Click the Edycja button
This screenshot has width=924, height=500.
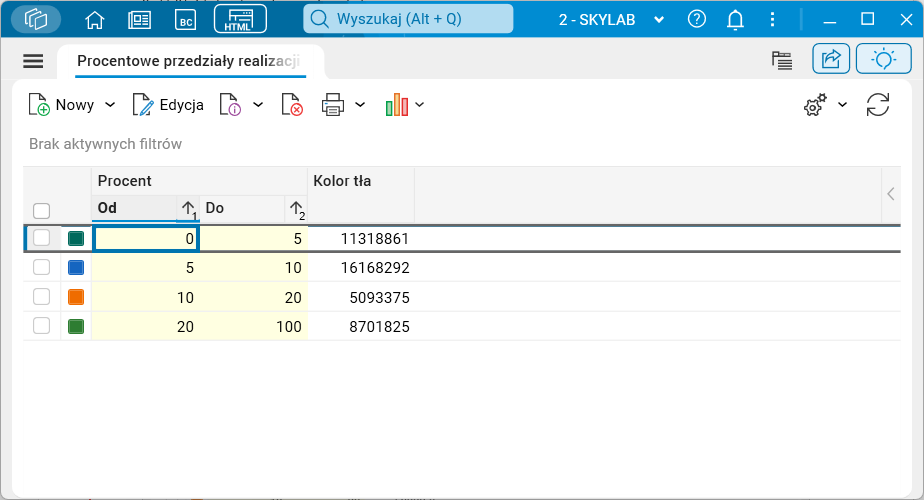[168, 105]
